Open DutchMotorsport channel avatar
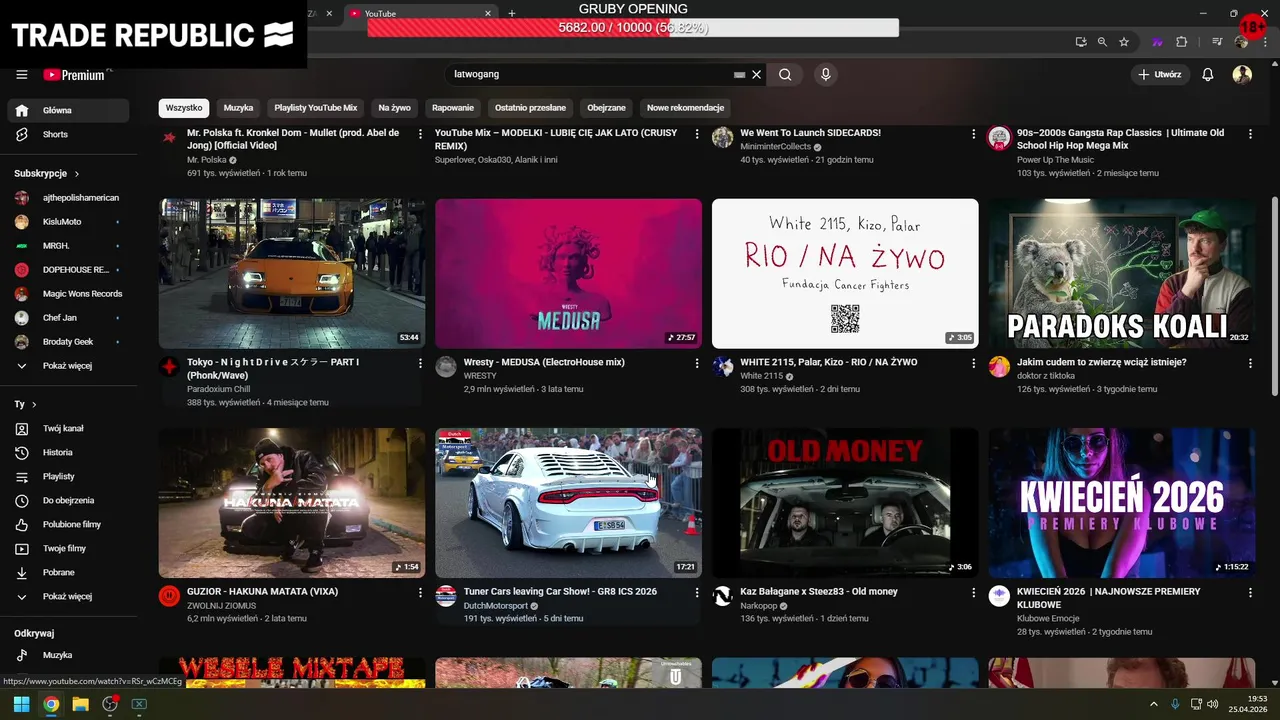 [446, 596]
